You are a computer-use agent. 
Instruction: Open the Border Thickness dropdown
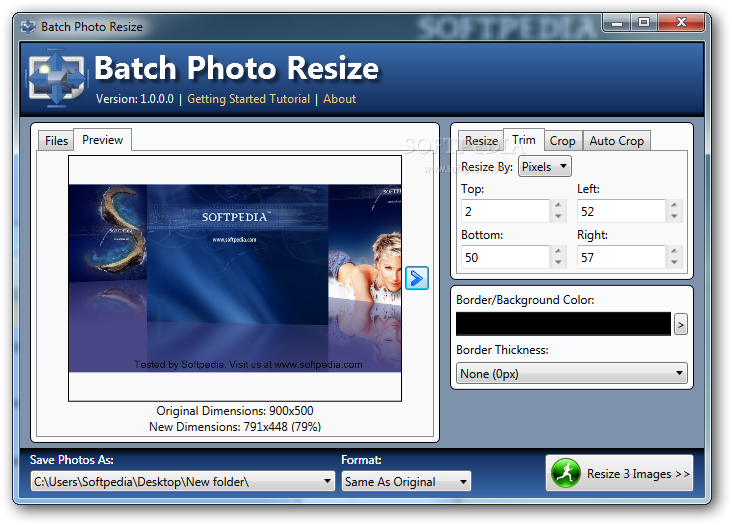click(x=571, y=373)
